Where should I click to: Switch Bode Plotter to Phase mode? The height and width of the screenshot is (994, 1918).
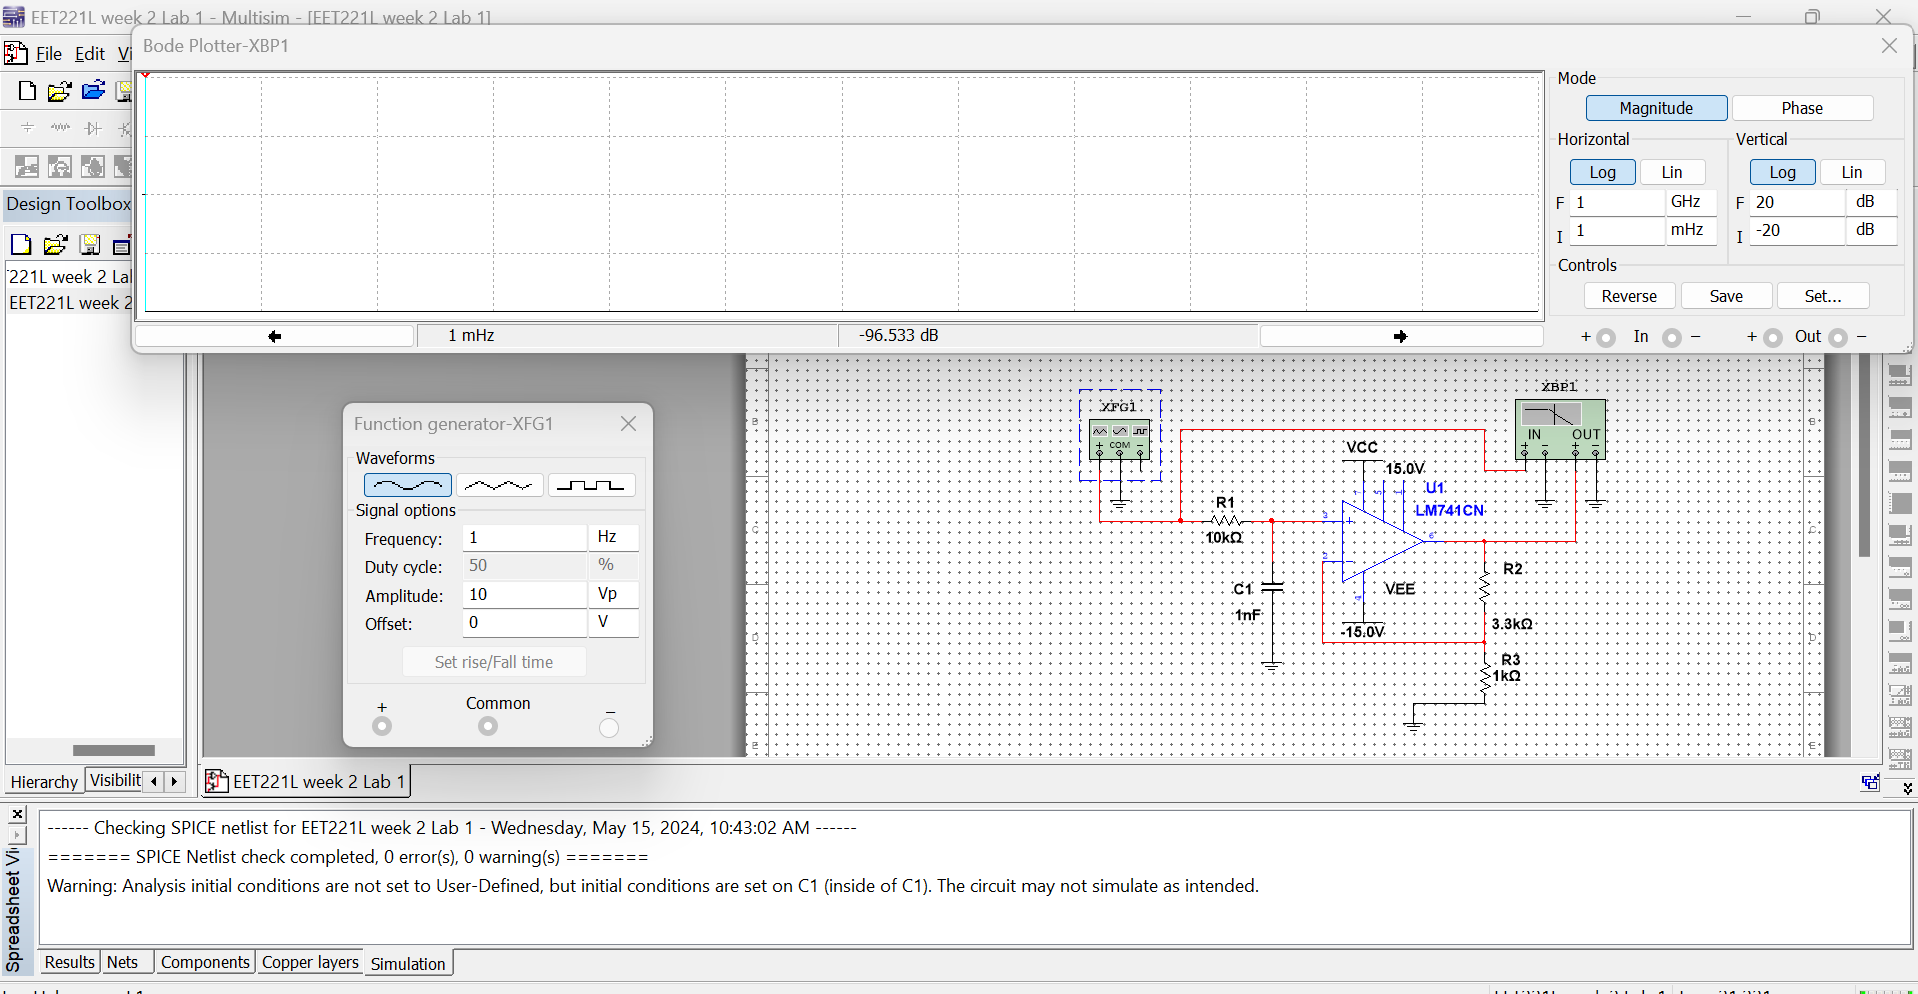(x=1803, y=107)
